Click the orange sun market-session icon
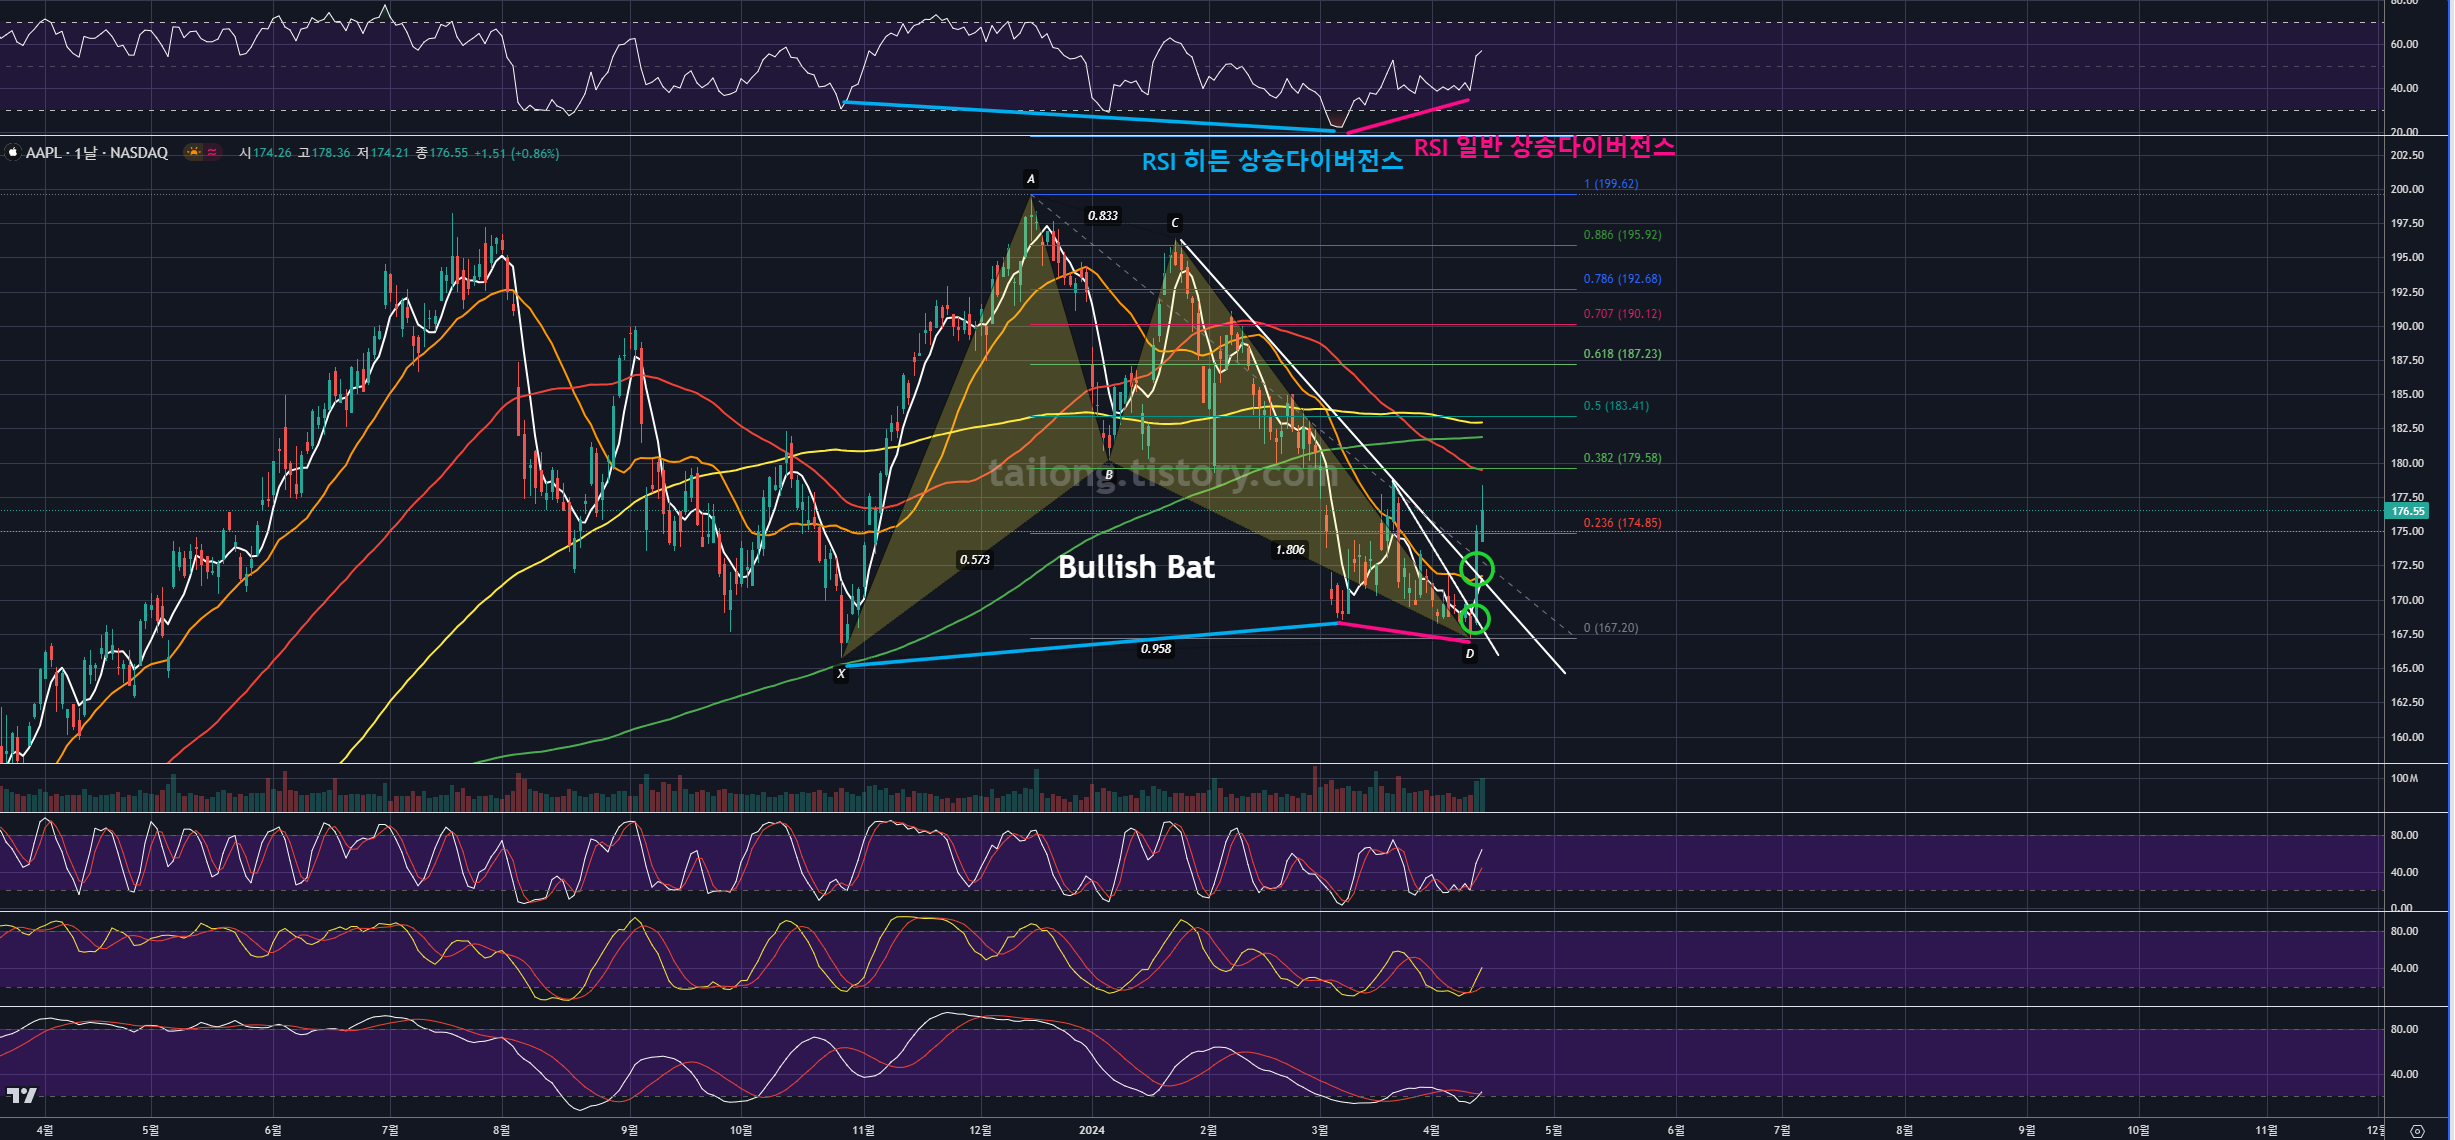The height and width of the screenshot is (1140, 2455). (194, 152)
